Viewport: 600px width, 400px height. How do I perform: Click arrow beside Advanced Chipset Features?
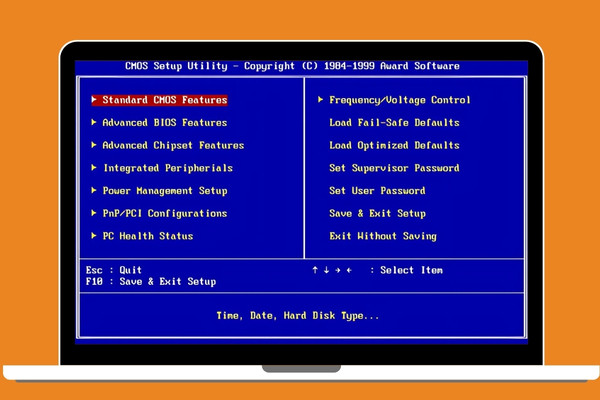[94, 145]
